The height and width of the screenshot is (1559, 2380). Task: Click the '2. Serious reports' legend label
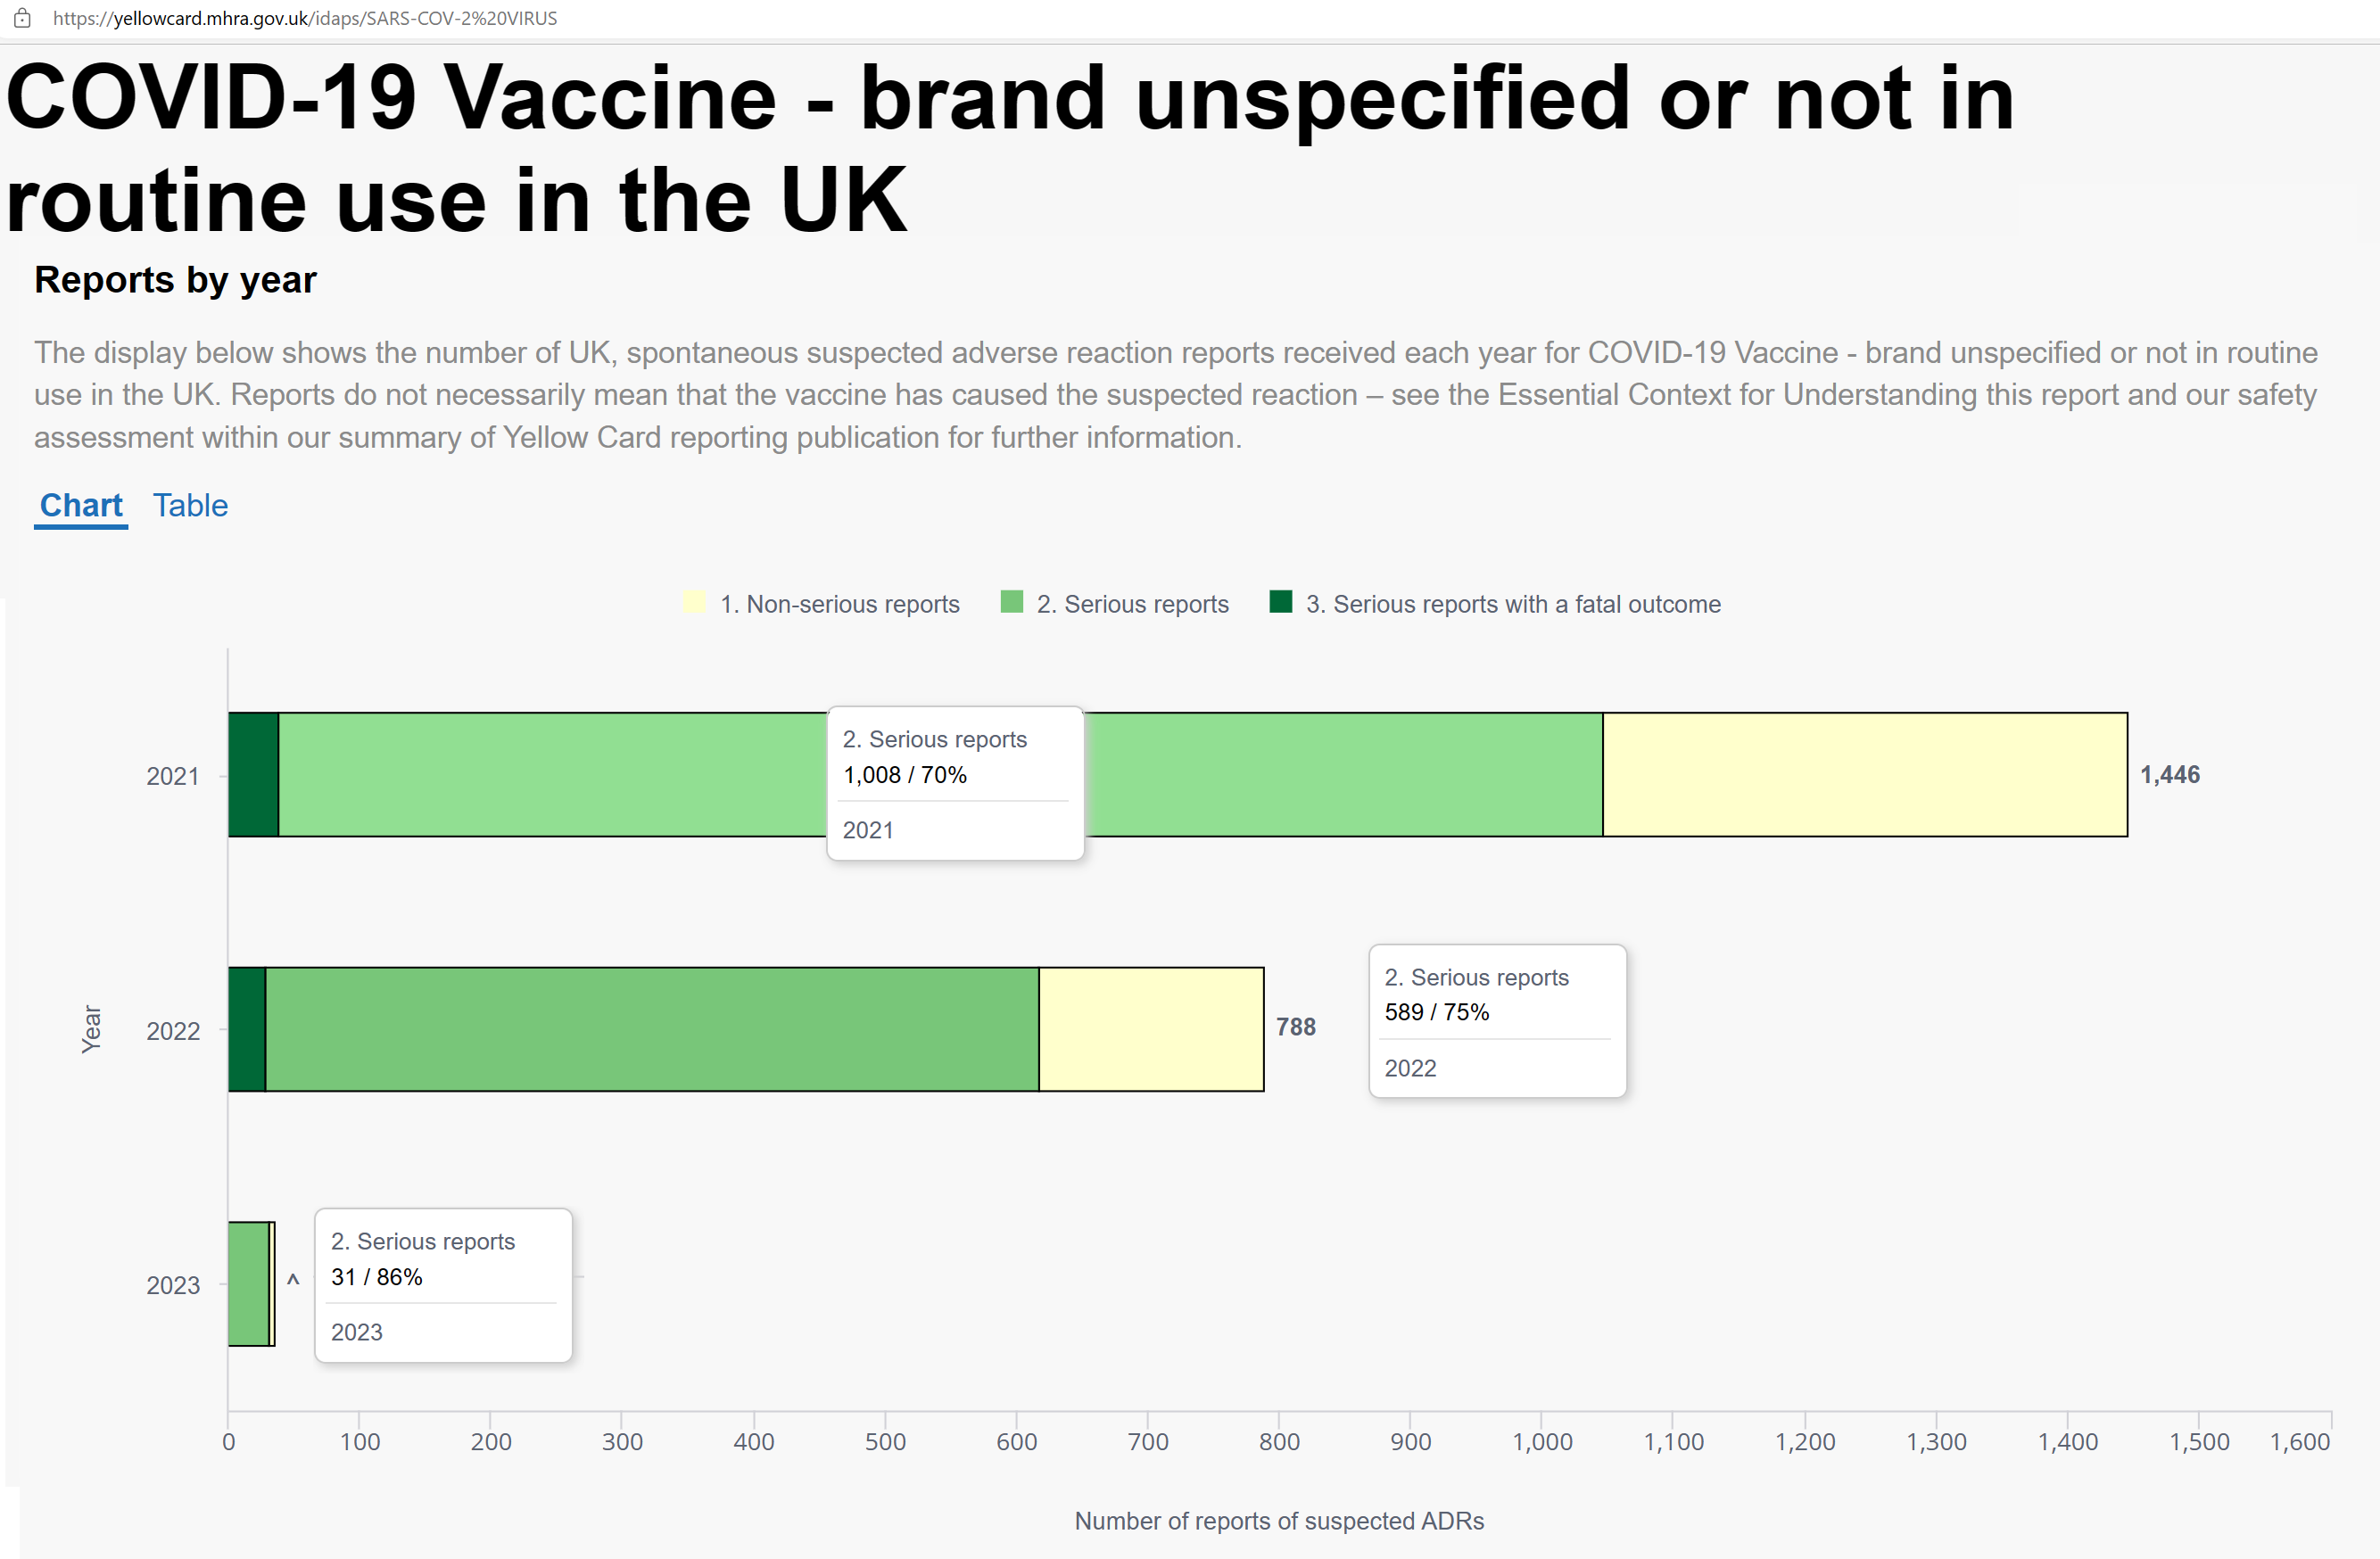1132,604
